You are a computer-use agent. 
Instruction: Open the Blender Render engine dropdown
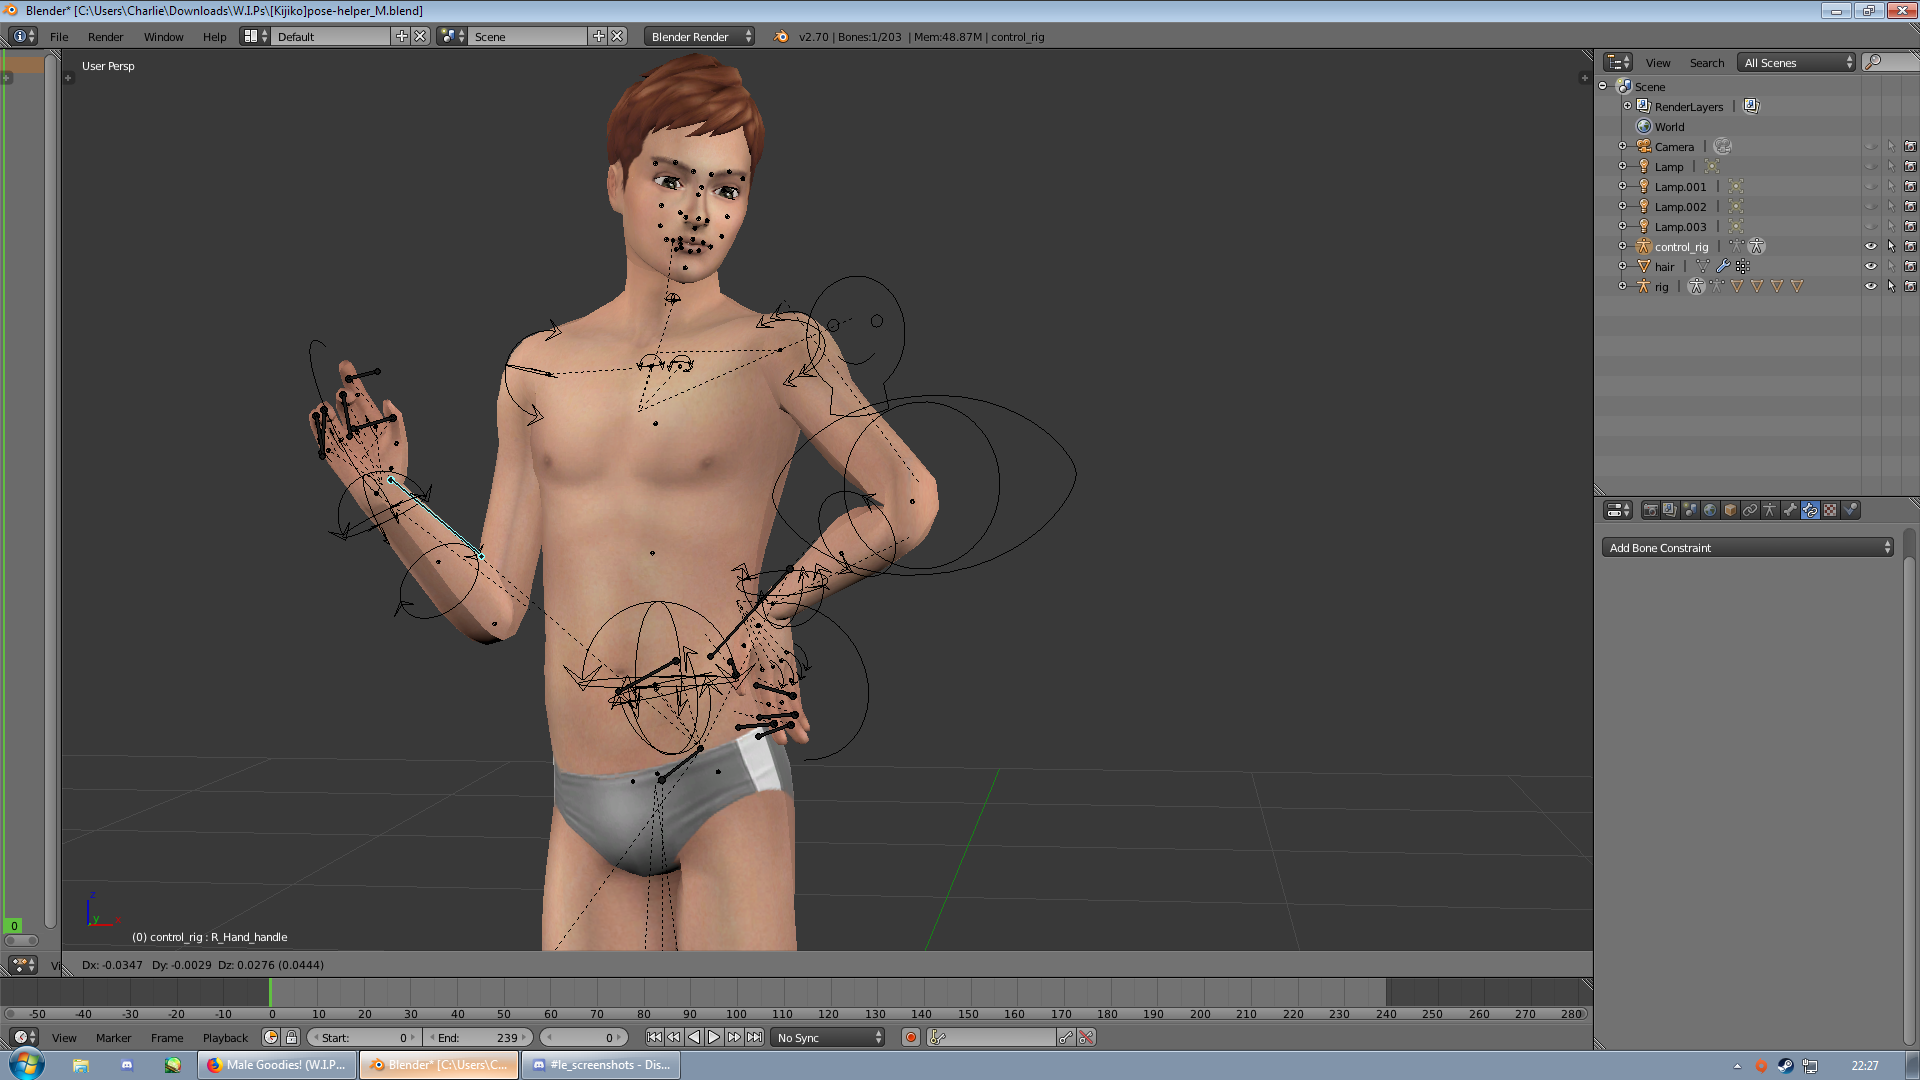(x=699, y=36)
